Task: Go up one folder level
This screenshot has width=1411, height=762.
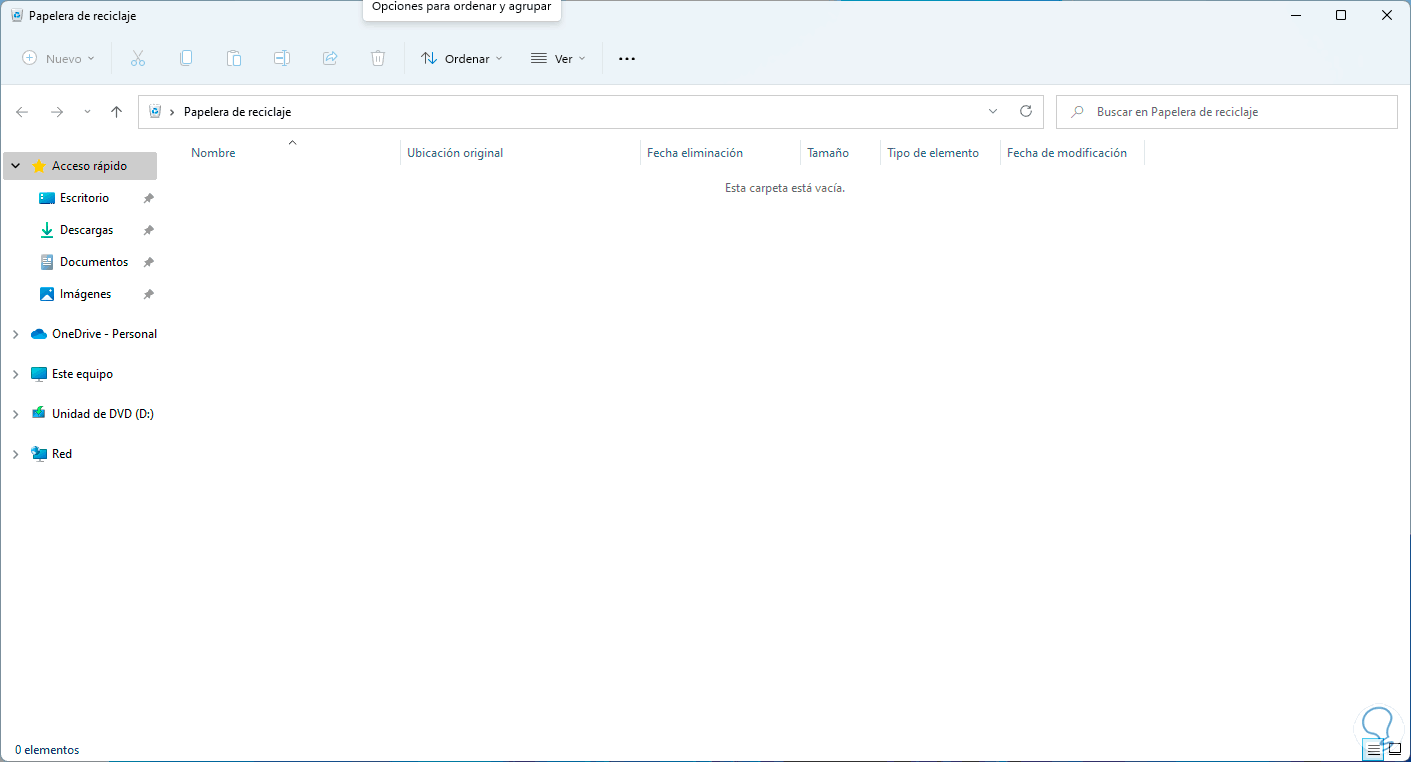Action: pyautogui.click(x=116, y=112)
